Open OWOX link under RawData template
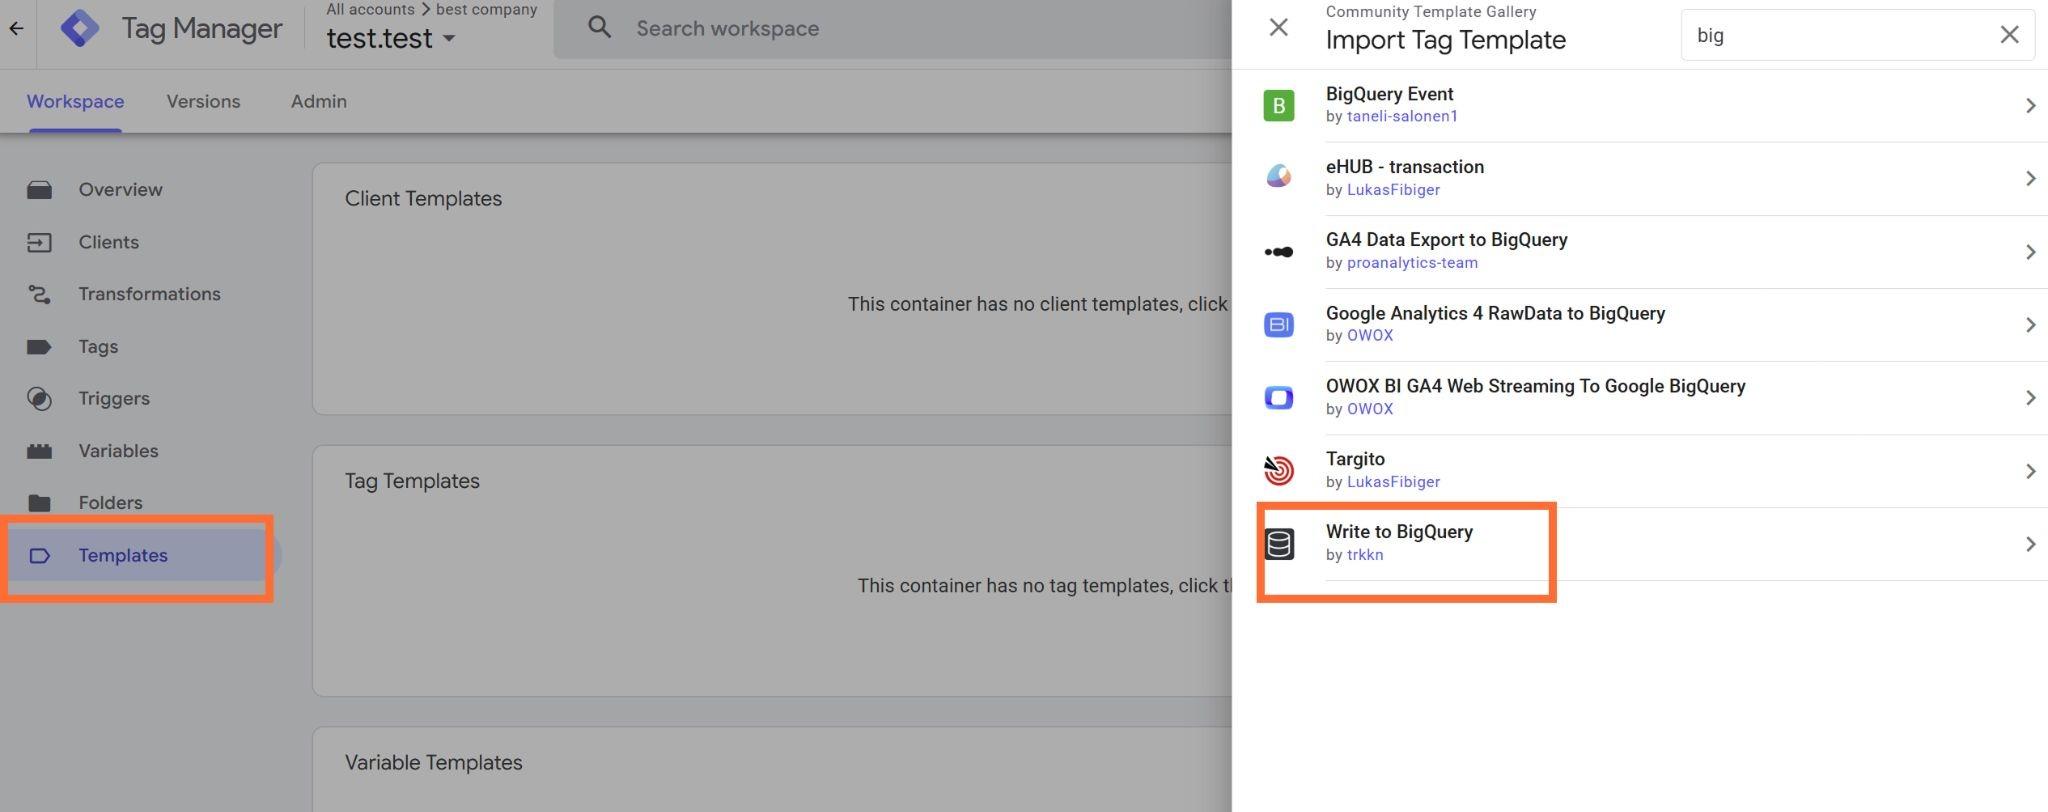This screenshot has width=2048, height=812. pos(1370,336)
